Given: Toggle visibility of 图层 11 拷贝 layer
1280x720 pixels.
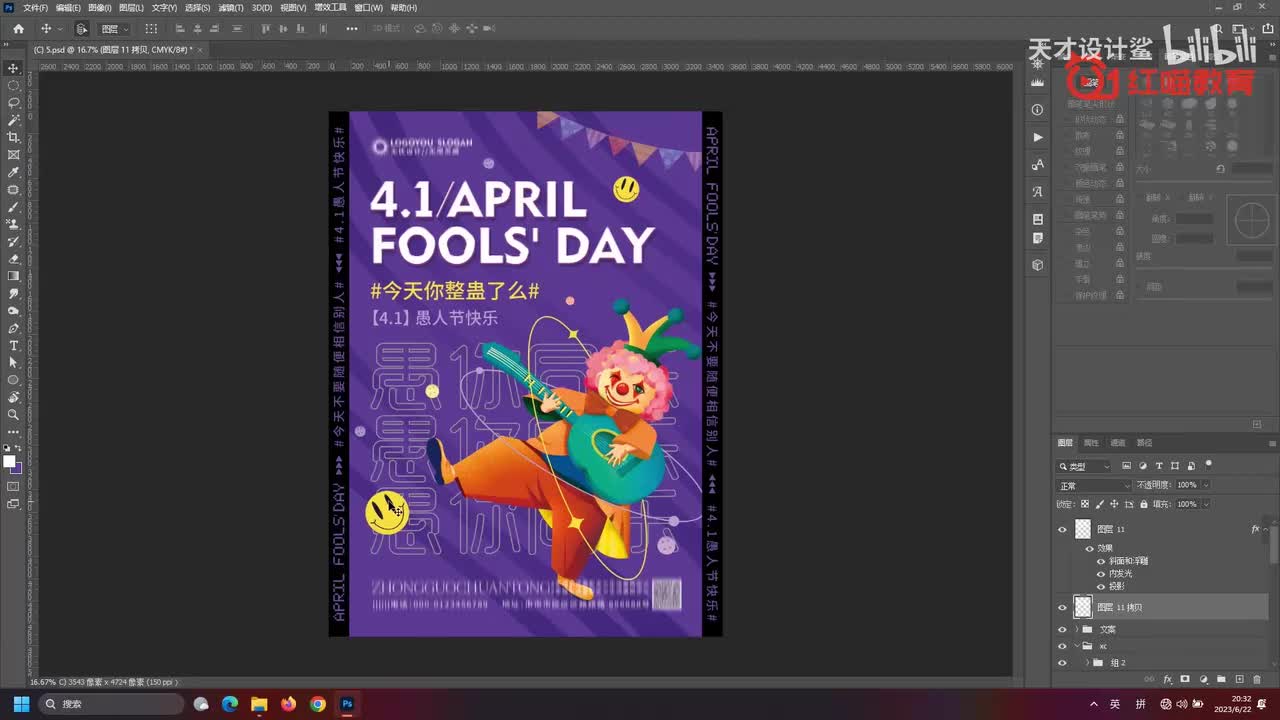Looking at the screenshot, I should [x=1062, y=607].
